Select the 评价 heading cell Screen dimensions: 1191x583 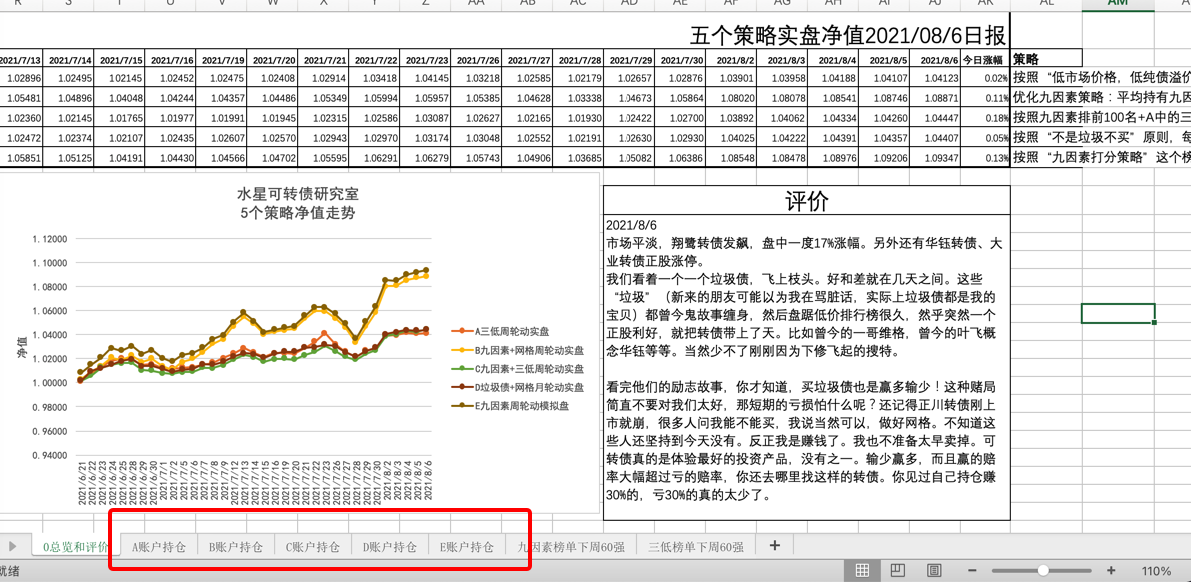click(x=806, y=201)
